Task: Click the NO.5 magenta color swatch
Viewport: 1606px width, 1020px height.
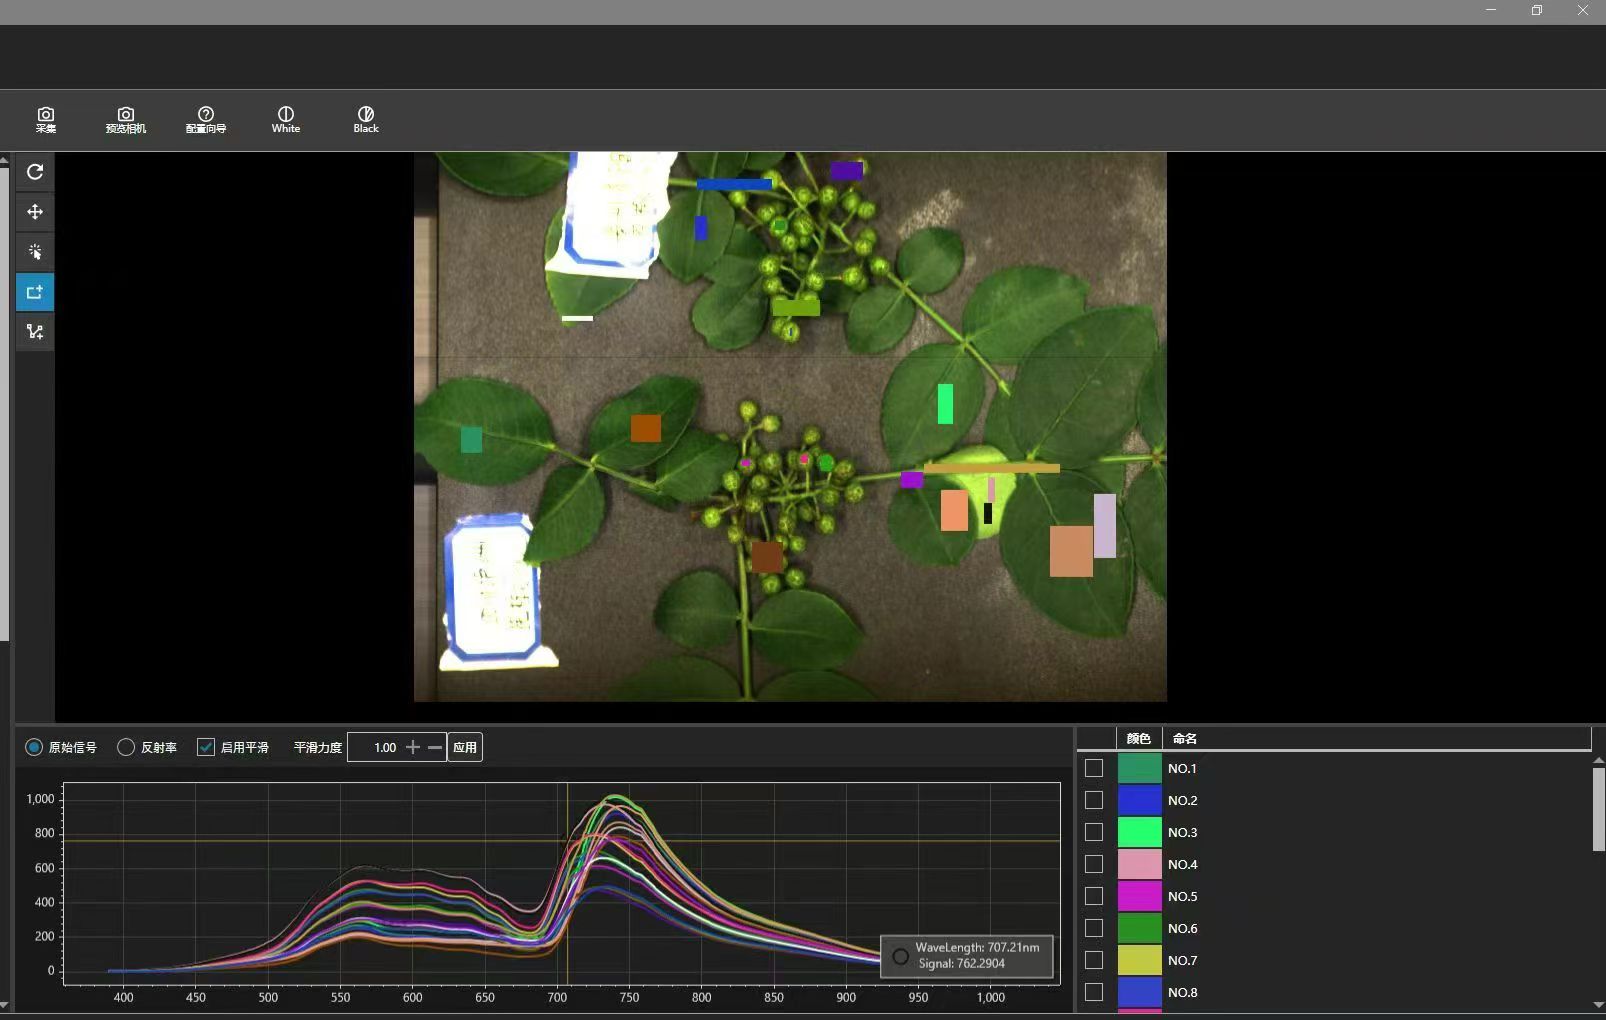Action: pos(1139,896)
